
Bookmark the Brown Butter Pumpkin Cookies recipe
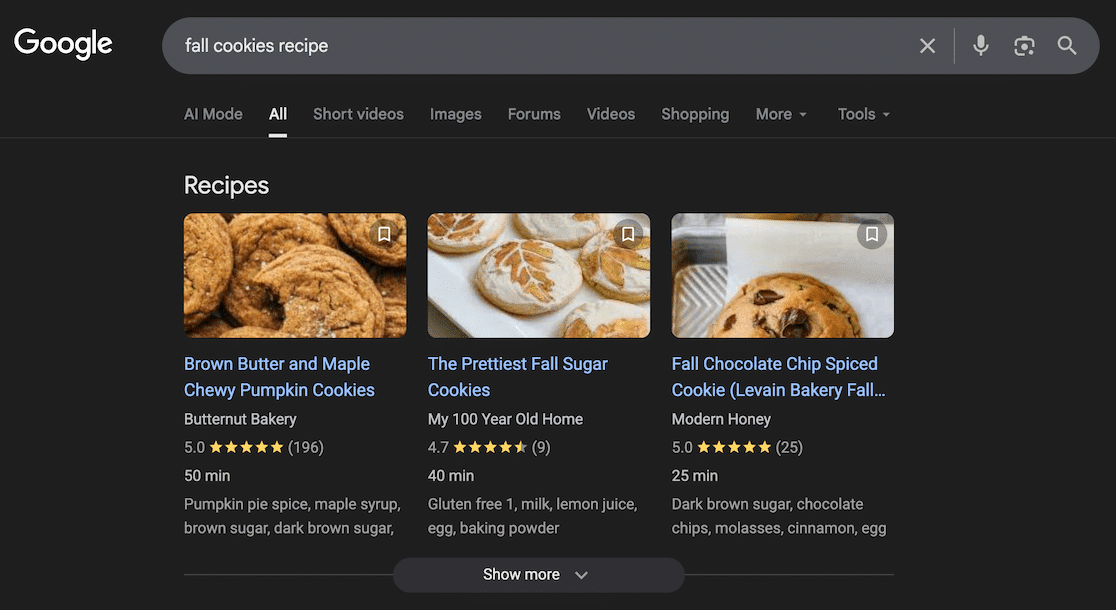coord(384,234)
